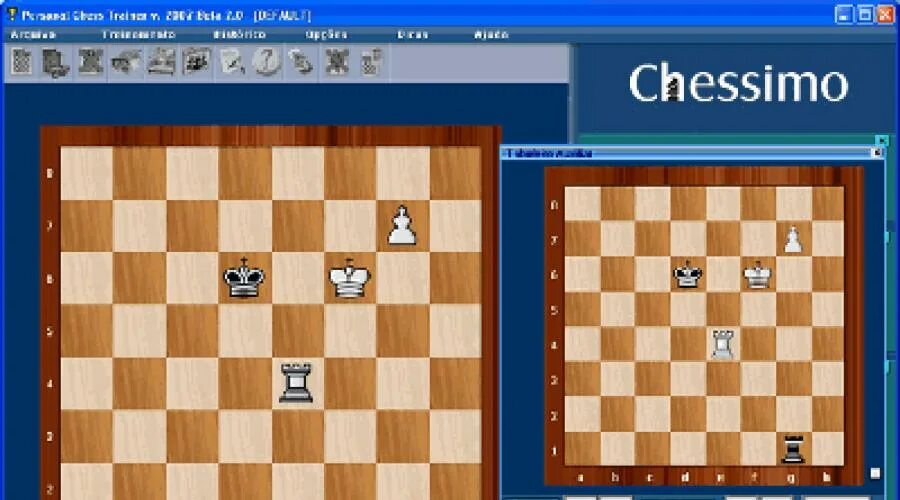Image resolution: width=900 pixels, height=500 pixels.
Task: Click the white pawn on the auxiliary board
Action: tap(793, 239)
